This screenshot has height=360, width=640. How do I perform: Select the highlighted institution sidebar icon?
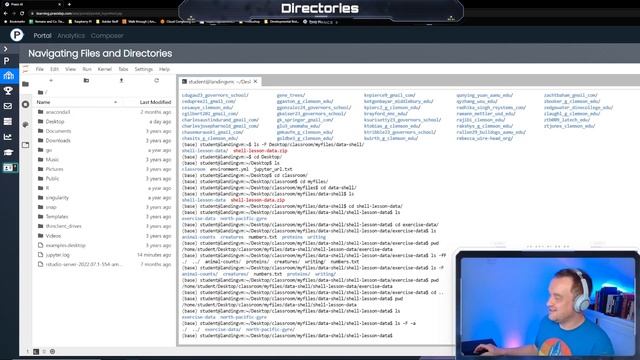[x=8, y=76]
